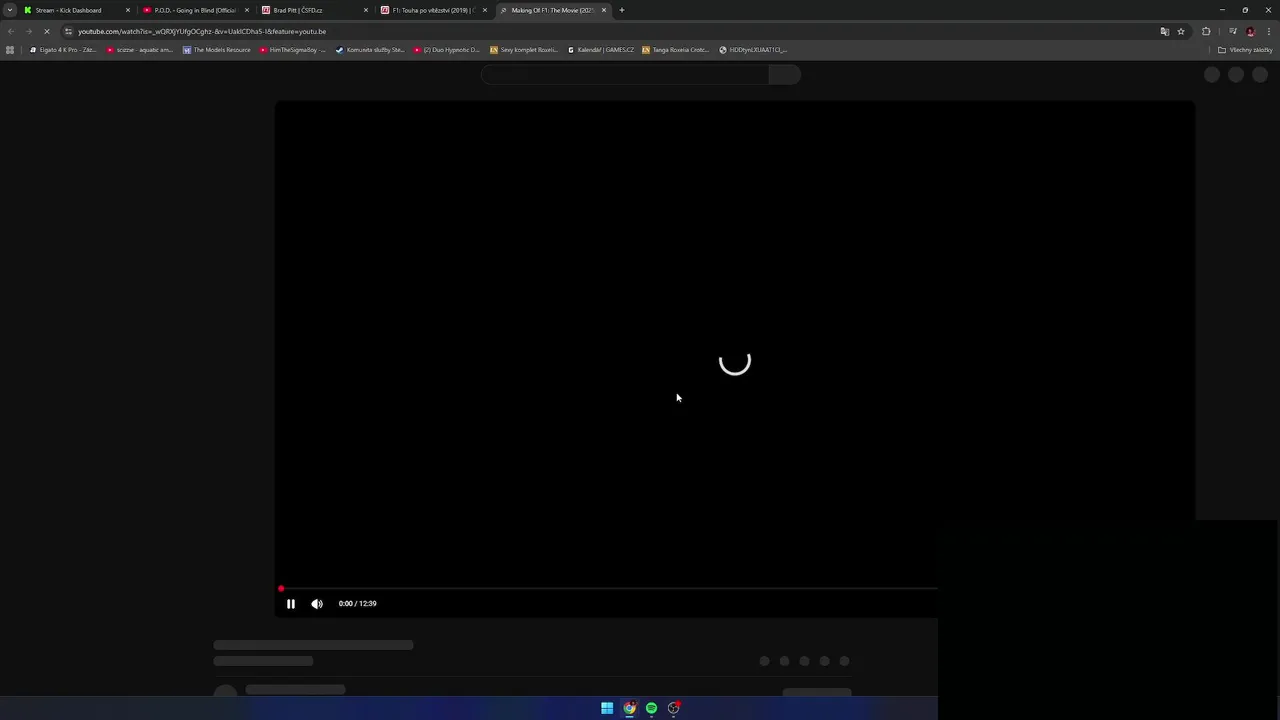The image size is (1280, 720).
Task: Open Windows Start menu
Action: click(x=607, y=708)
